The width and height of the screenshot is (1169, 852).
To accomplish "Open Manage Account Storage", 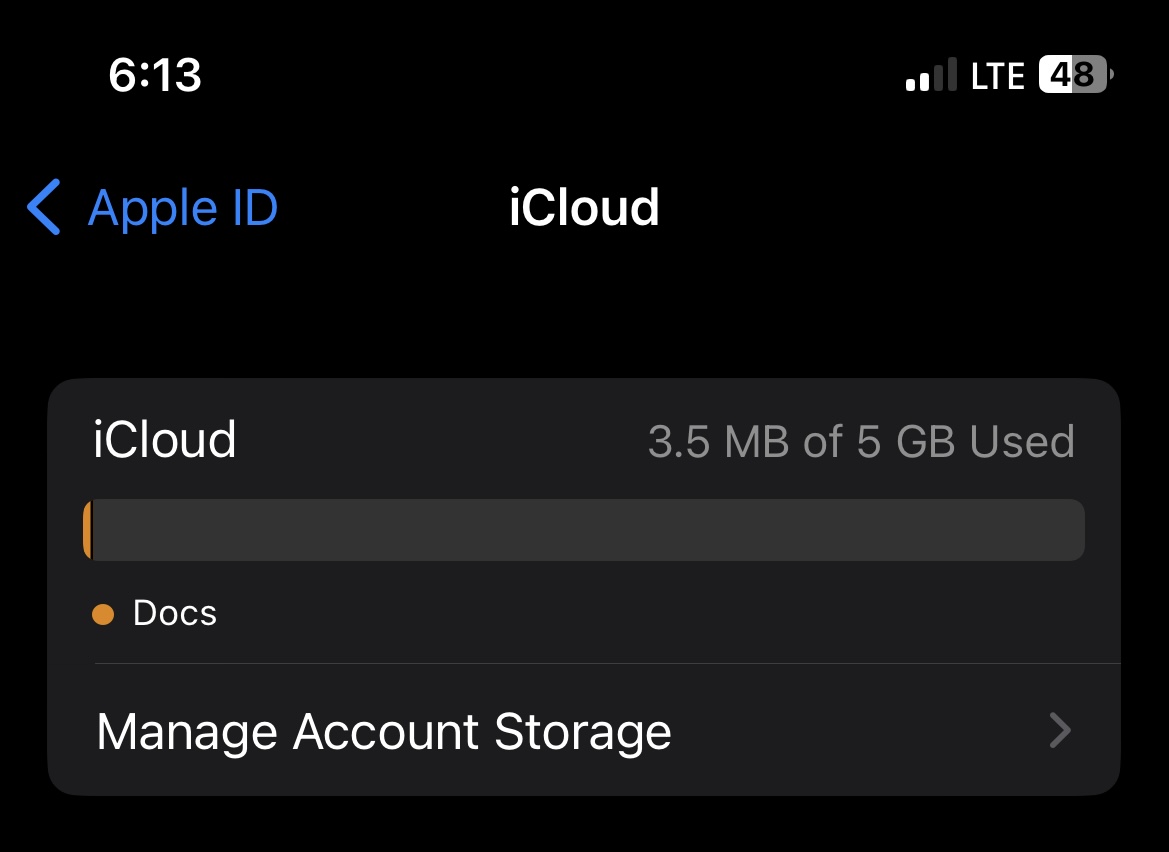I will [584, 730].
